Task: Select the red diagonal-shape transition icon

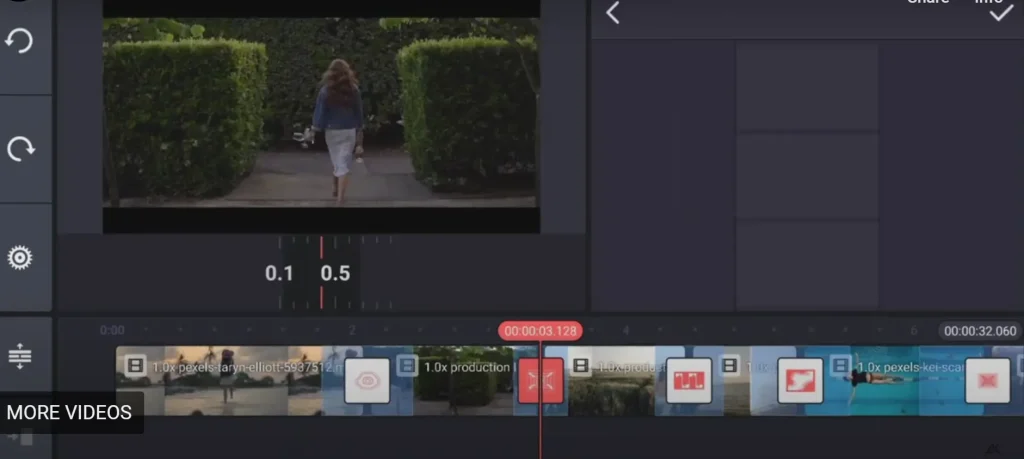Action: (800, 381)
